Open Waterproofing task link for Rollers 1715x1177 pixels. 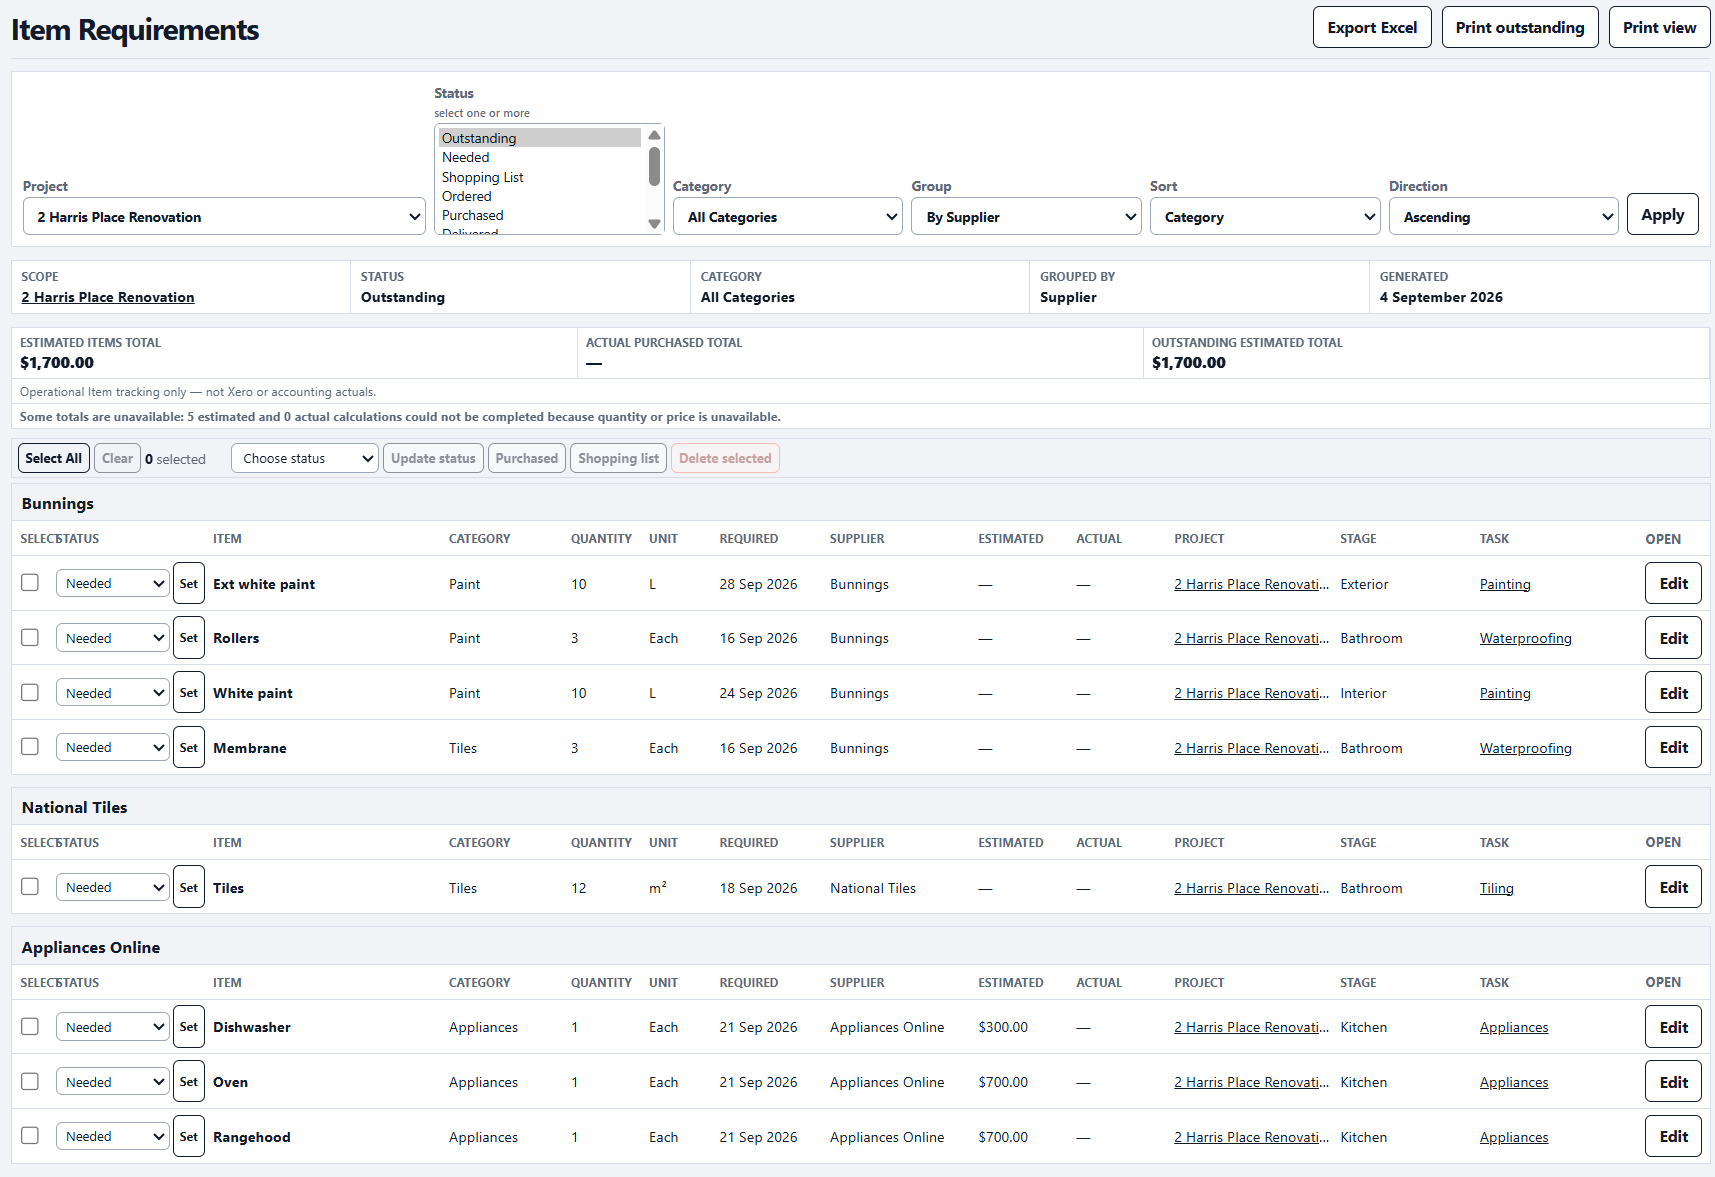point(1525,638)
